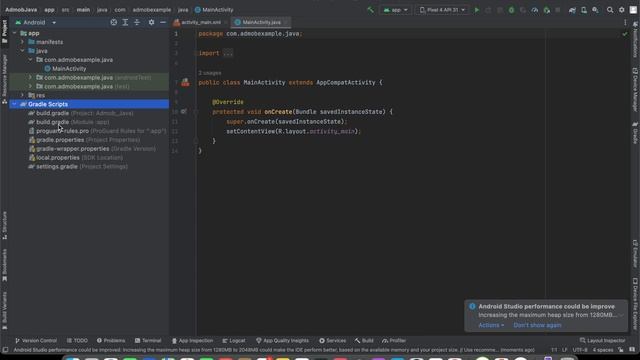Expand the manifests folder
Image resolution: width=640 pixels, height=360 pixels.
point(22,42)
